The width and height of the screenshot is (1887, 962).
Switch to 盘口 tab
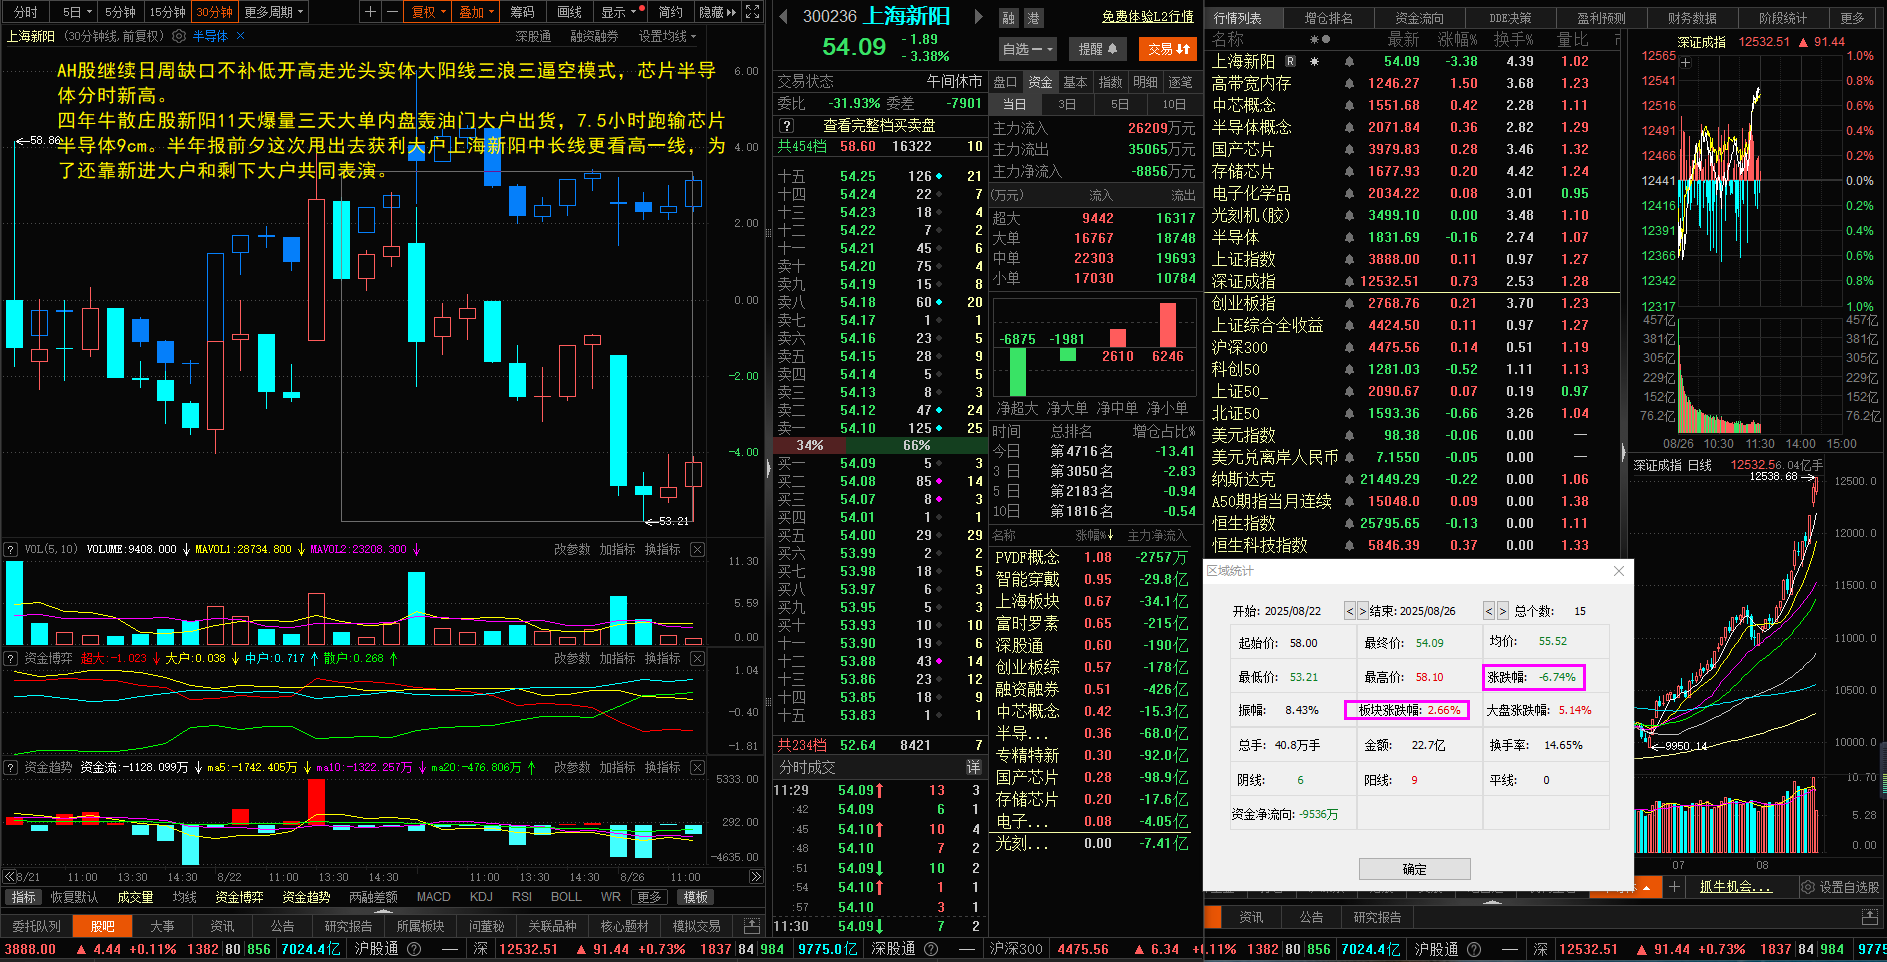tap(1005, 82)
